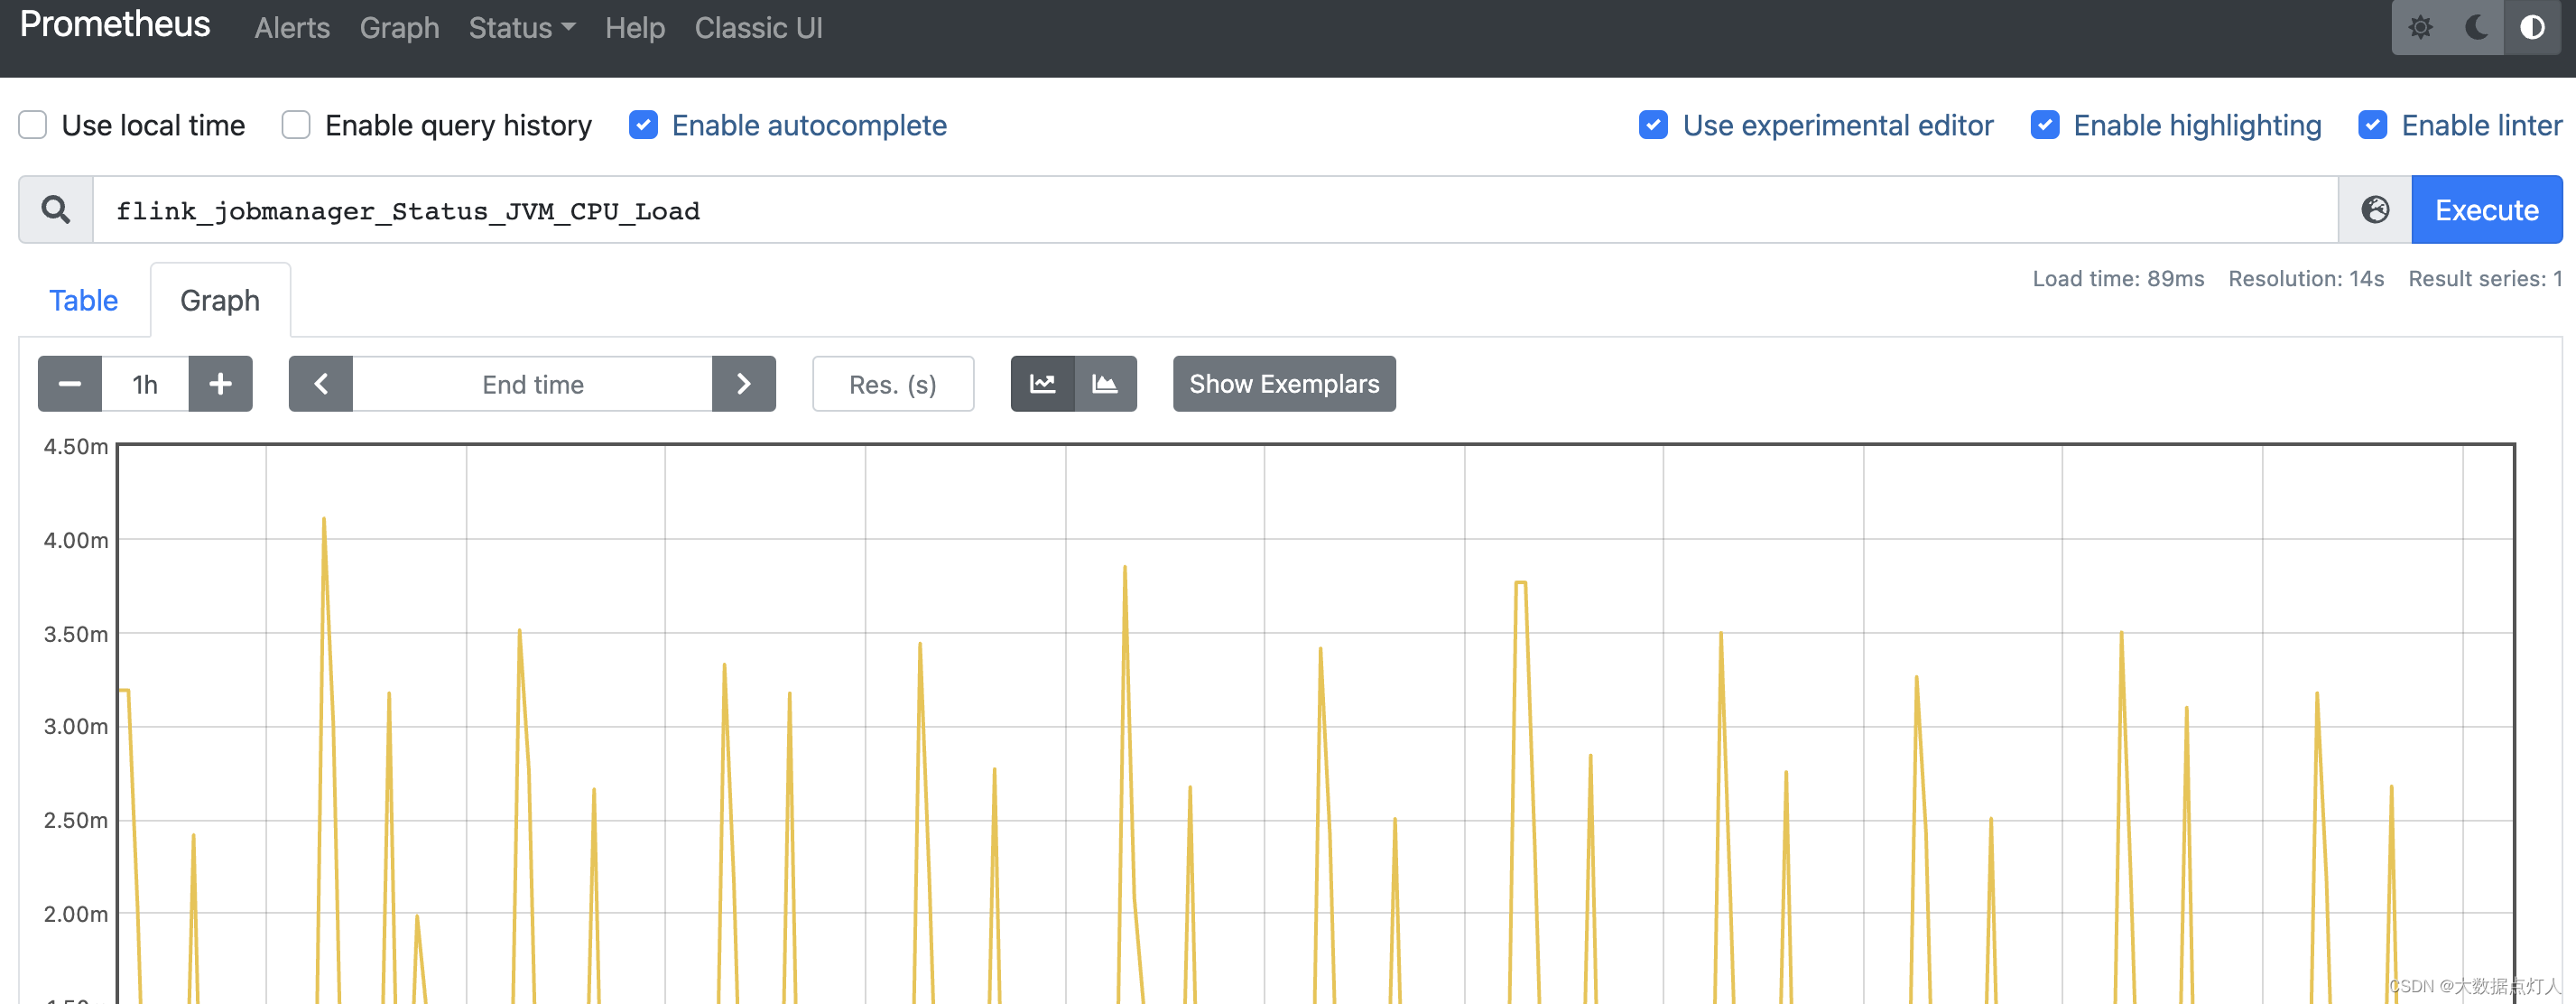Enable Use local time checkbox
This screenshot has height=1004, width=2576.
point(33,125)
